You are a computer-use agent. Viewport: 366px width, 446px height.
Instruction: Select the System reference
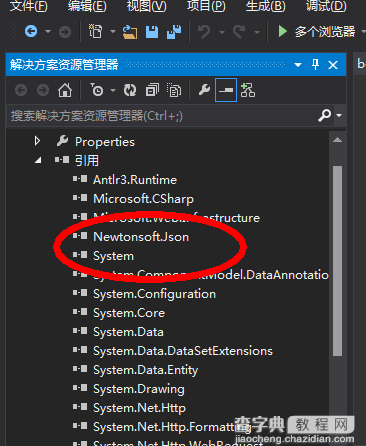113,256
